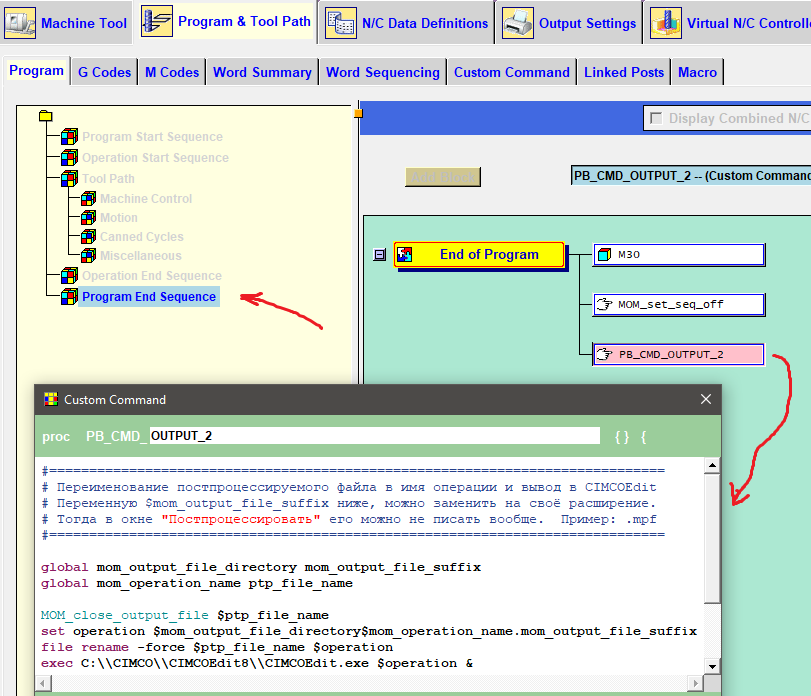Screen dimensions: 811x696
Task: Click the Machine Tool tab icon
Action: coord(21,22)
